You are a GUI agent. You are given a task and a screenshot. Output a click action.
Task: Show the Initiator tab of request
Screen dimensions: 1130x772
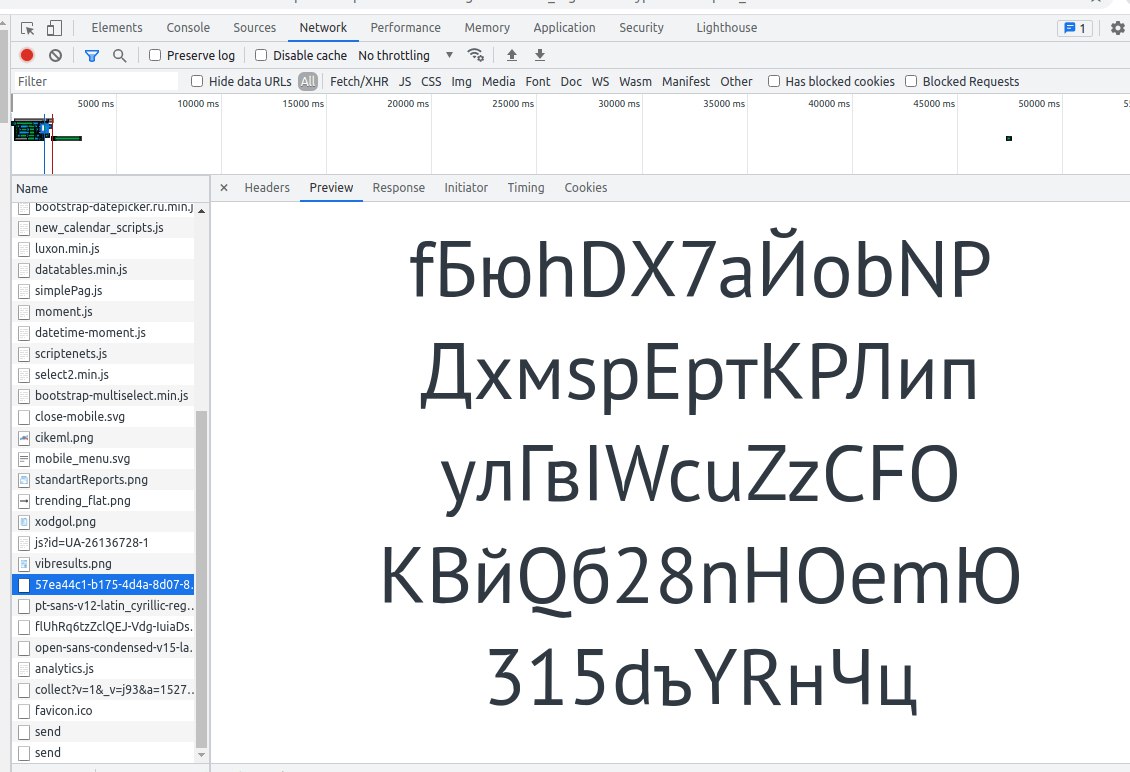click(x=466, y=187)
